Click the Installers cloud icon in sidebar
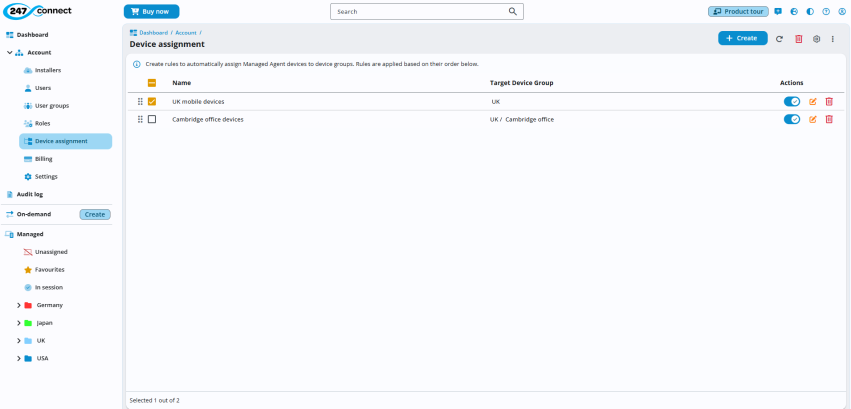 tap(28, 71)
